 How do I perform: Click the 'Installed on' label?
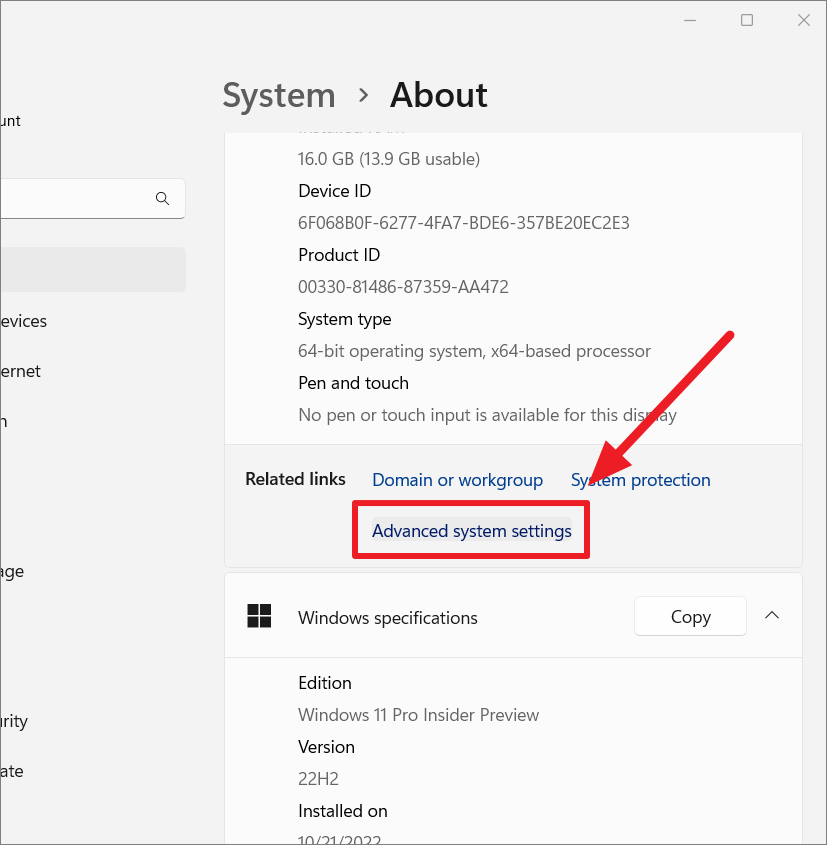343,811
